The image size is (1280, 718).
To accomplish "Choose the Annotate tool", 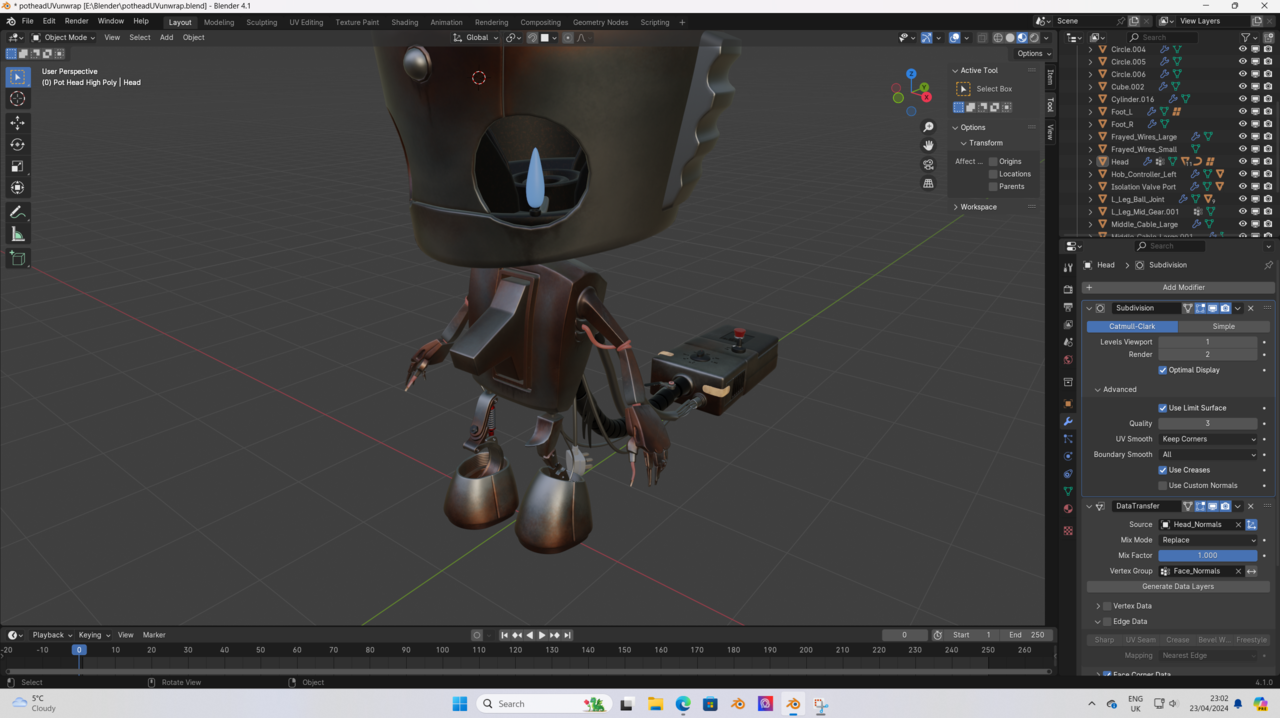I will click(x=17, y=212).
